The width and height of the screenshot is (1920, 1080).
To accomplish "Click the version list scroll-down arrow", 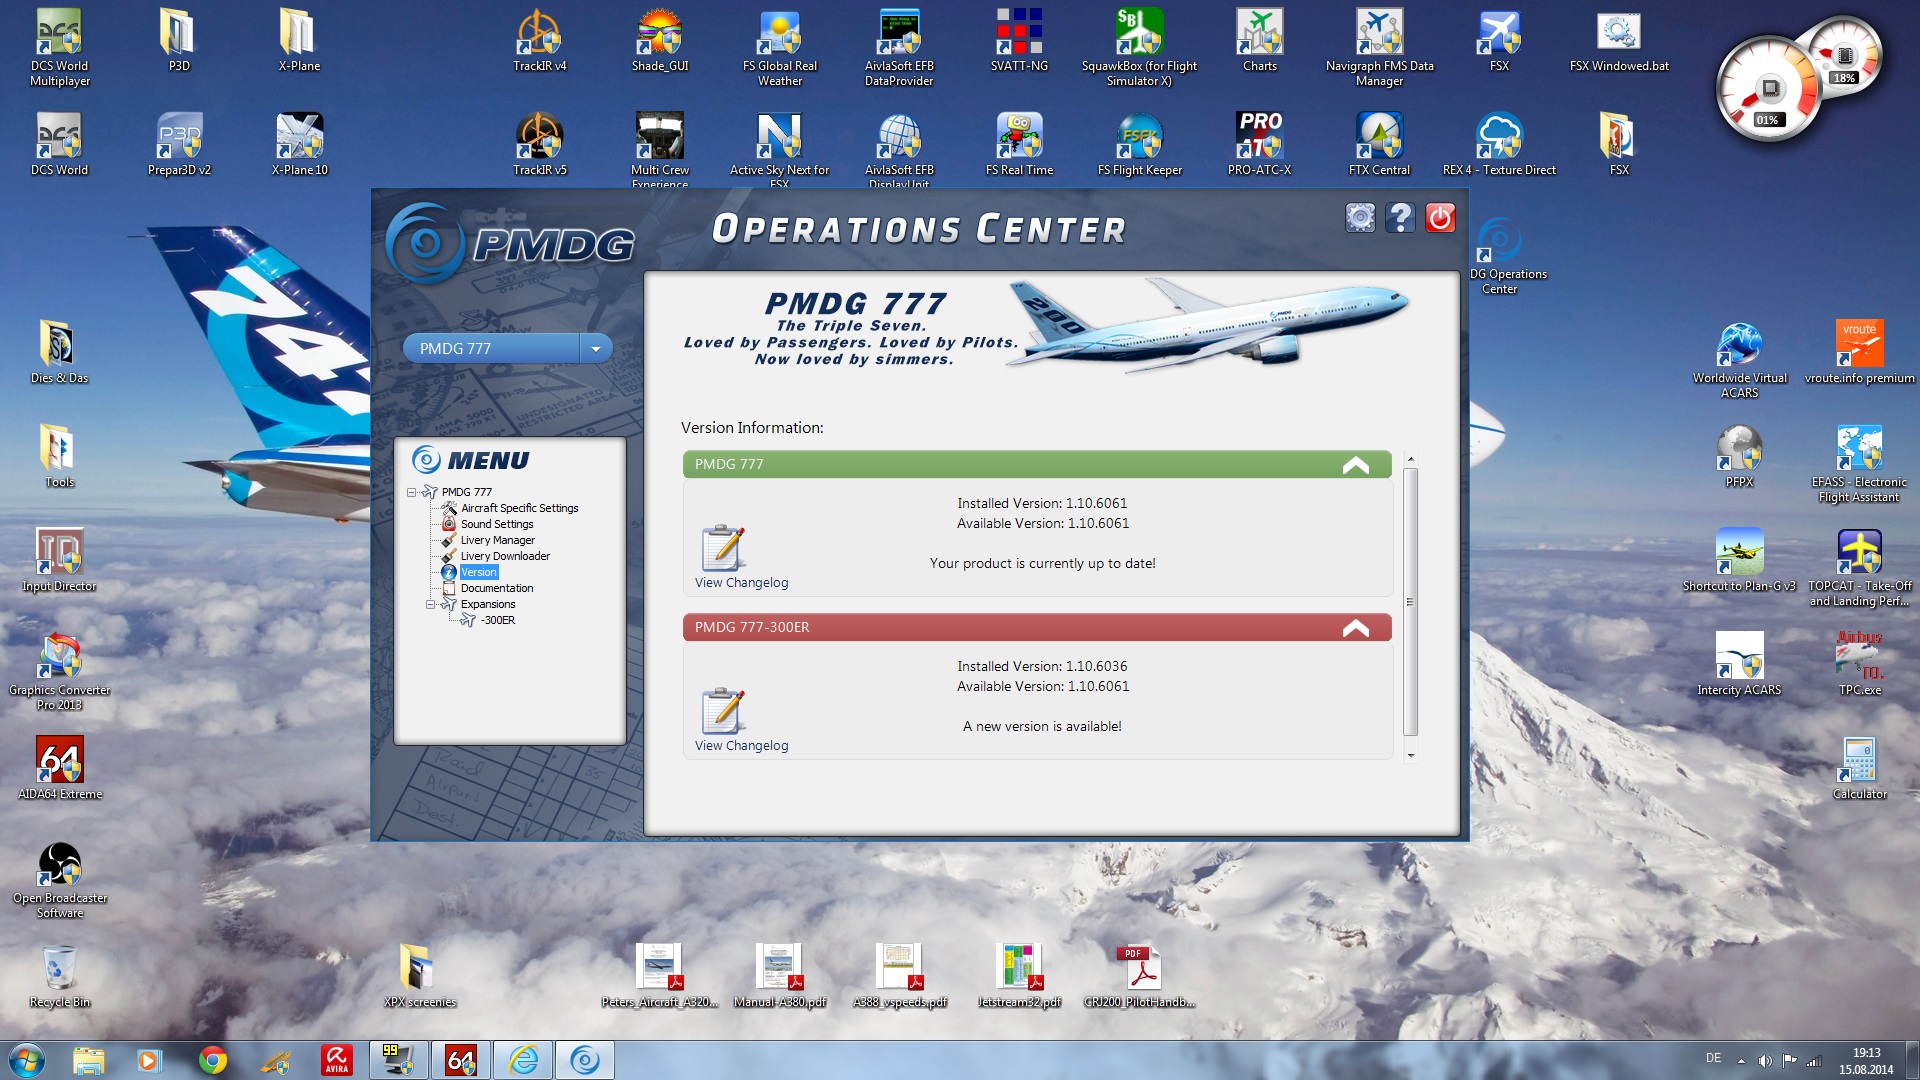I will (1411, 755).
